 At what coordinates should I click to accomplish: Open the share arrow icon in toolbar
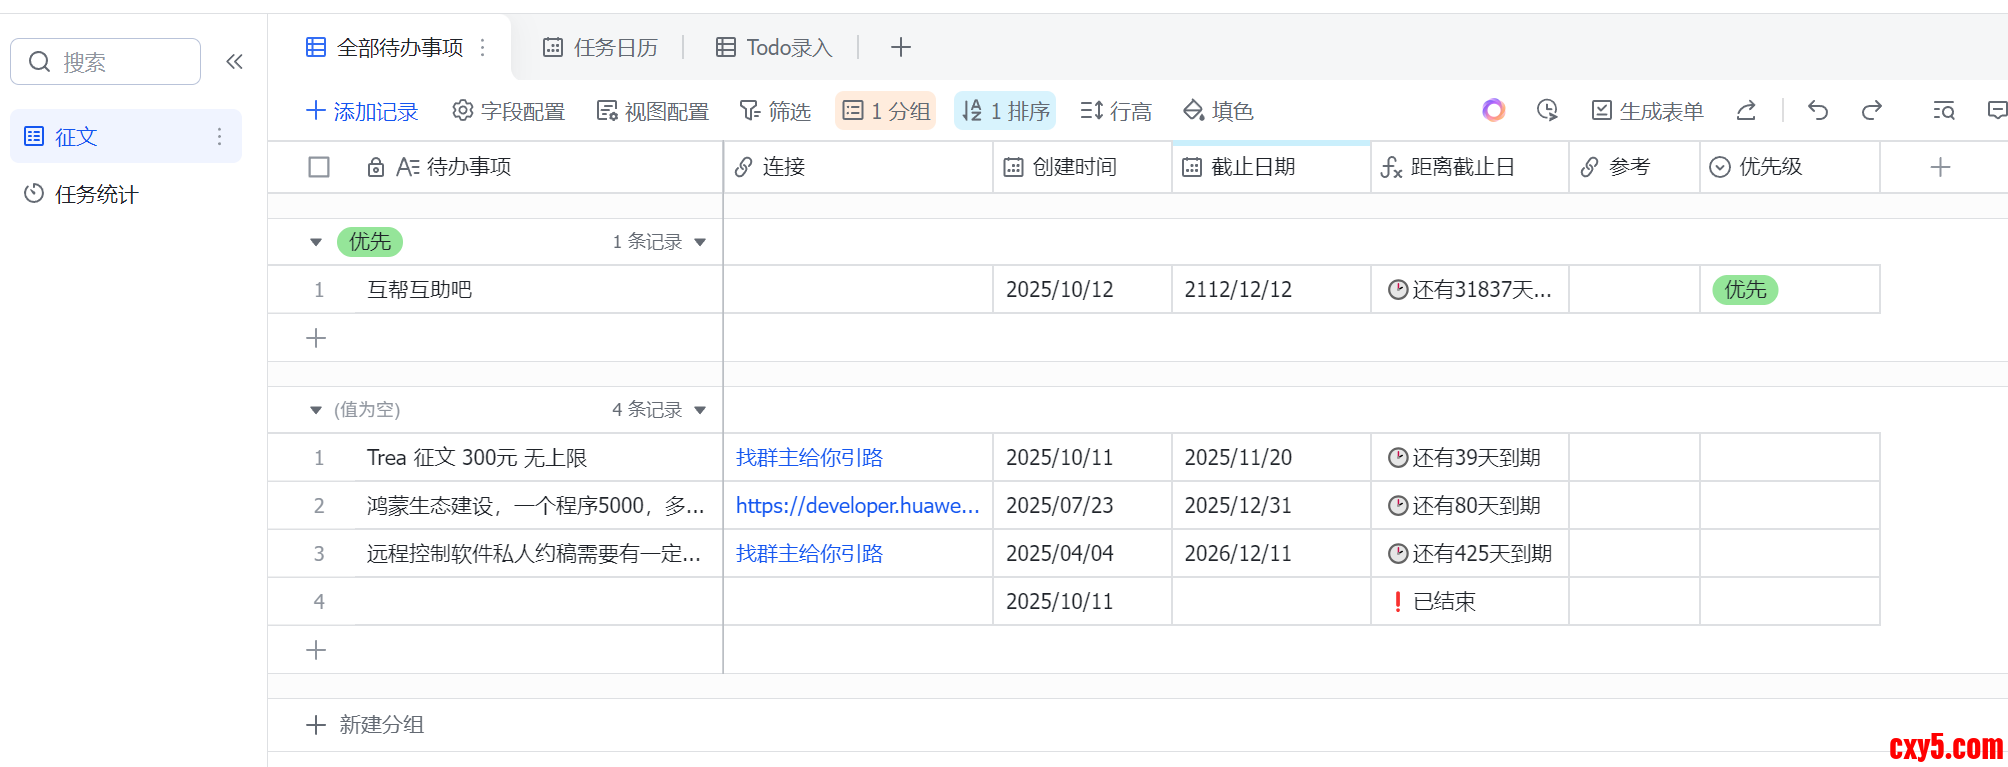1746,111
